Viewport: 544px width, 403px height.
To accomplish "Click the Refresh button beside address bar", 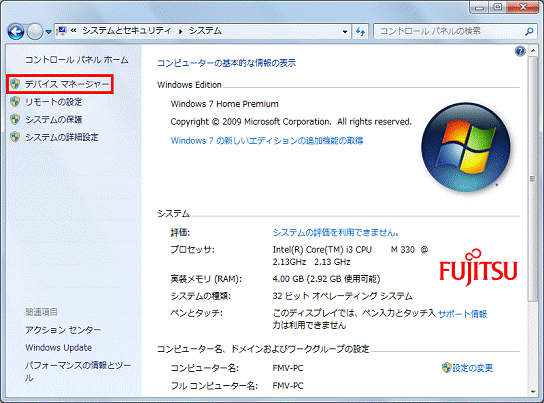I will 360,32.
